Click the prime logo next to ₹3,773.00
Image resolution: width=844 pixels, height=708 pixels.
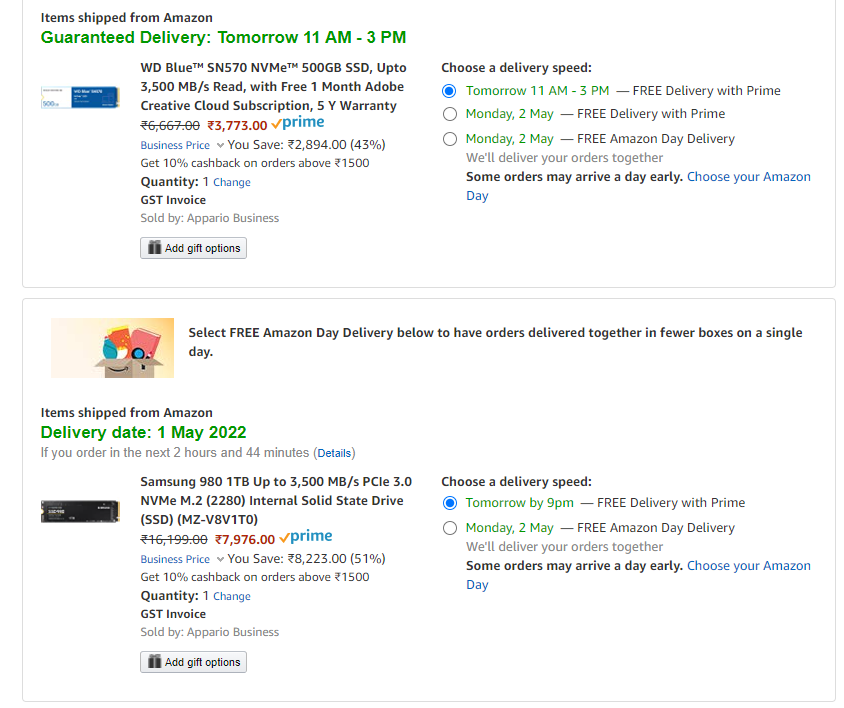[x=298, y=123]
